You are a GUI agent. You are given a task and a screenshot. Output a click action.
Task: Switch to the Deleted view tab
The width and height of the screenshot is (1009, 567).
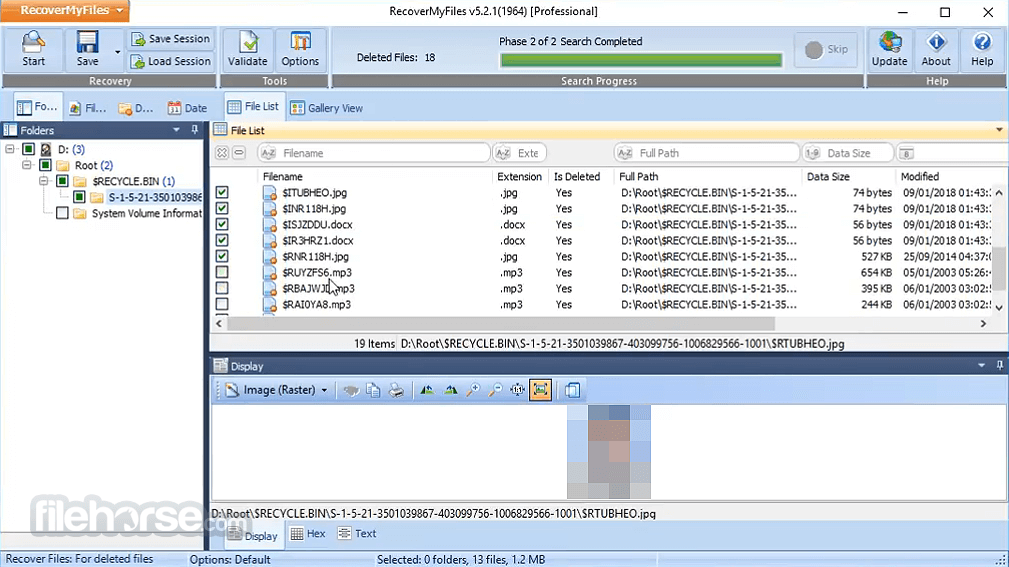[136, 108]
